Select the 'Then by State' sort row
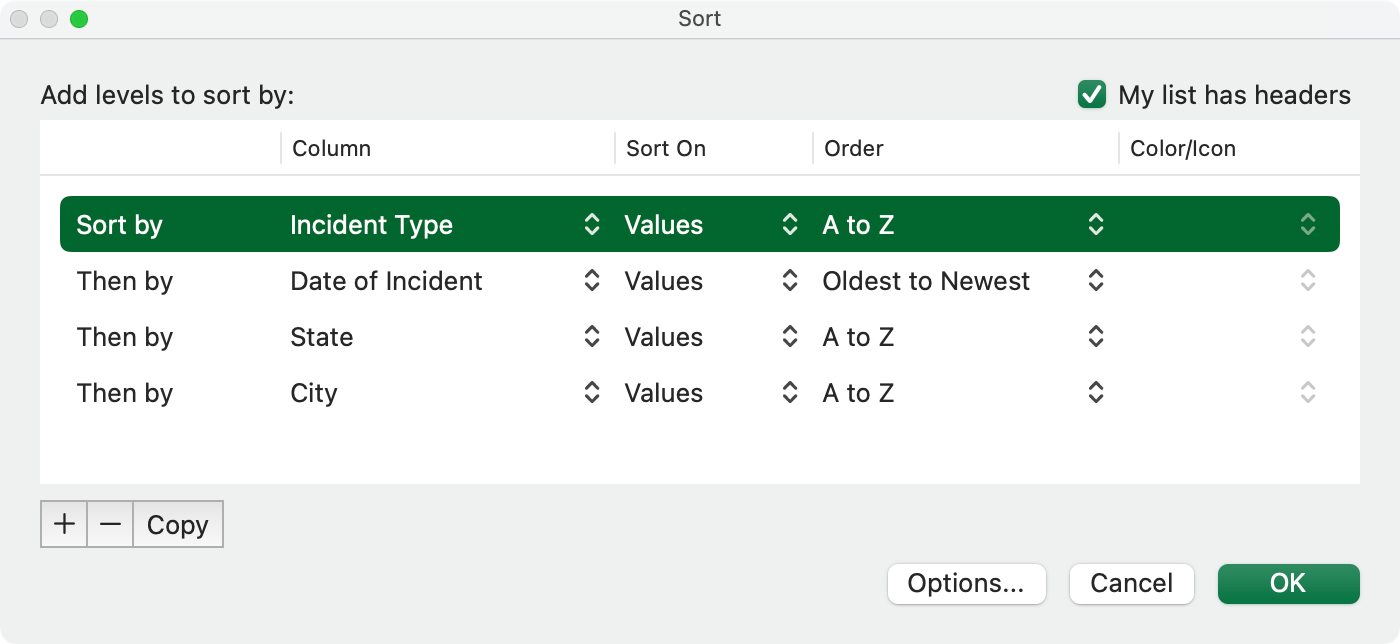The height and width of the screenshot is (644, 1400). tap(125, 337)
